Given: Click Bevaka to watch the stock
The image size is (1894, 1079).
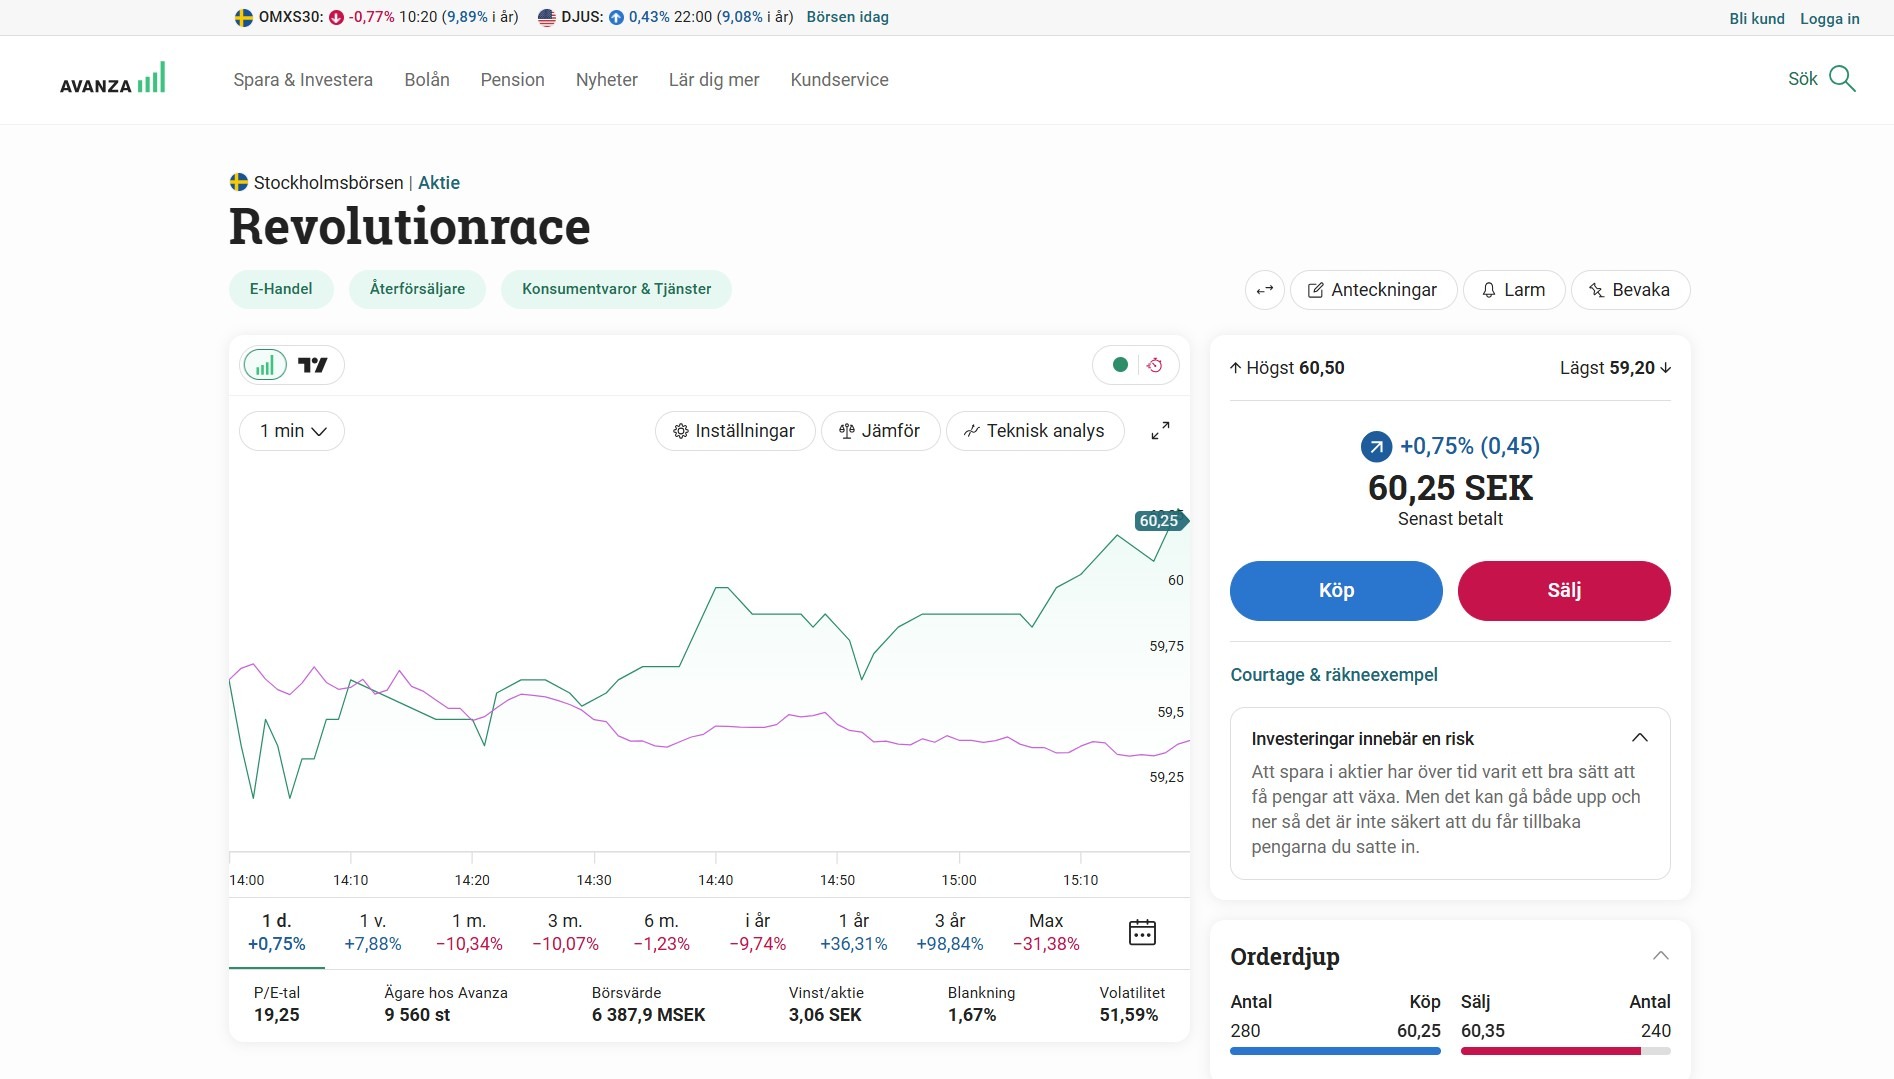Looking at the screenshot, I should 1631,290.
